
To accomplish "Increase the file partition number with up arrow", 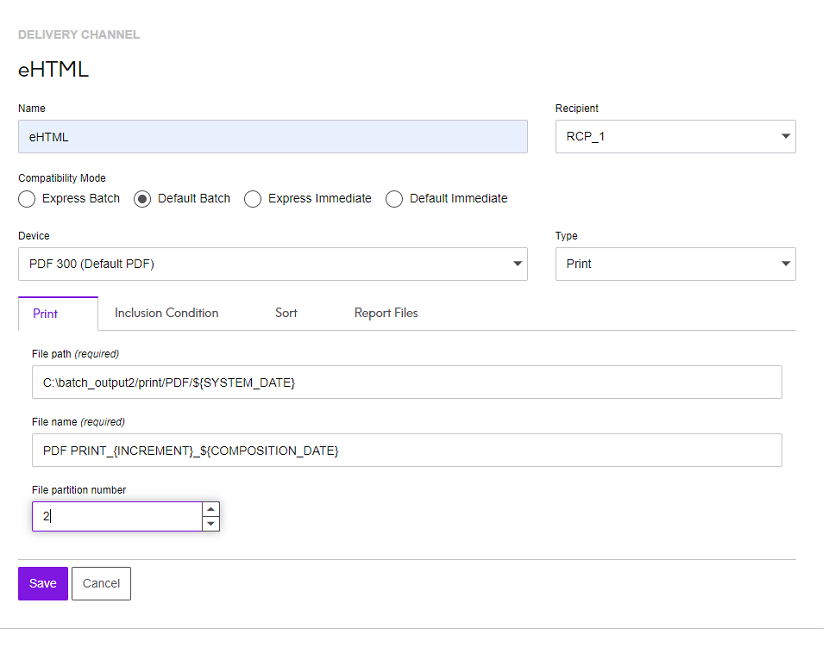I will tap(210, 510).
